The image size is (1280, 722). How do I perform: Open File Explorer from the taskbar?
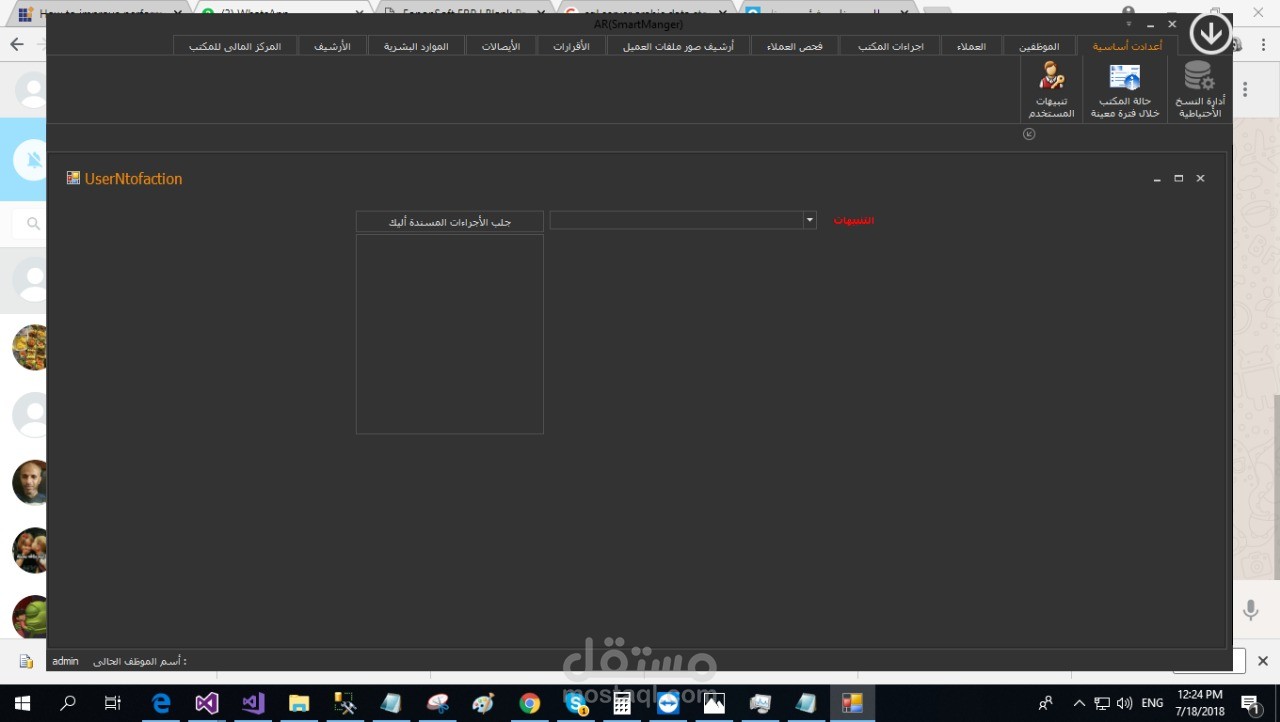pyautogui.click(x=299, y=703)
